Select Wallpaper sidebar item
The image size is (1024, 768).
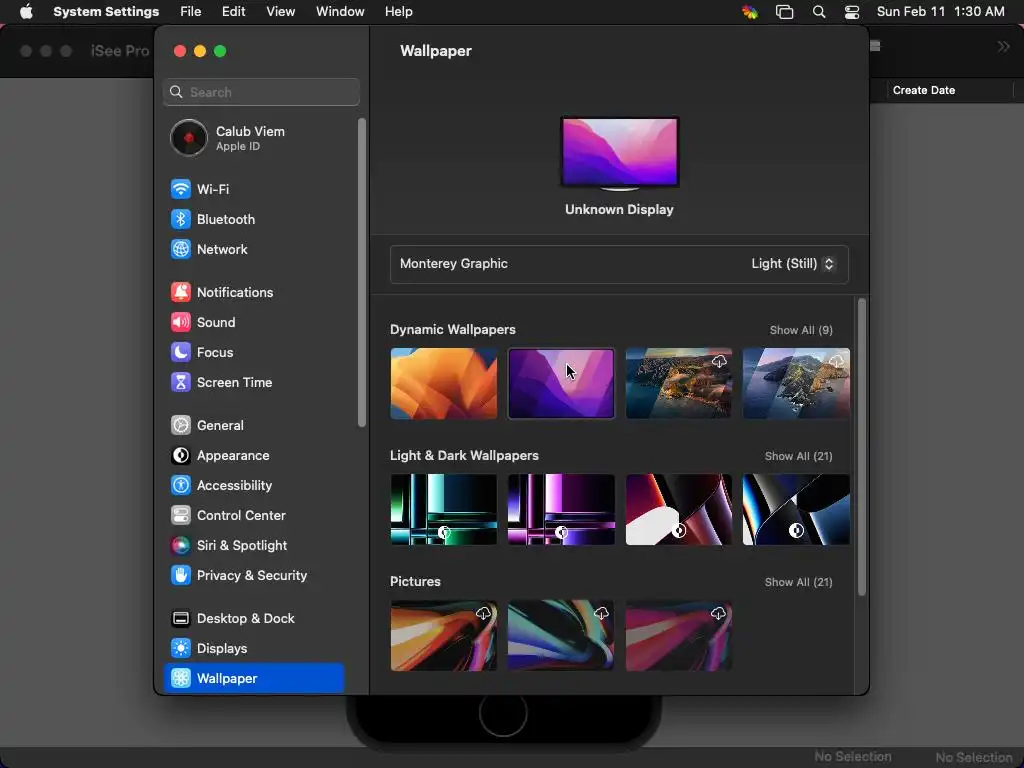pyautogui.click(x=253, y=679)
